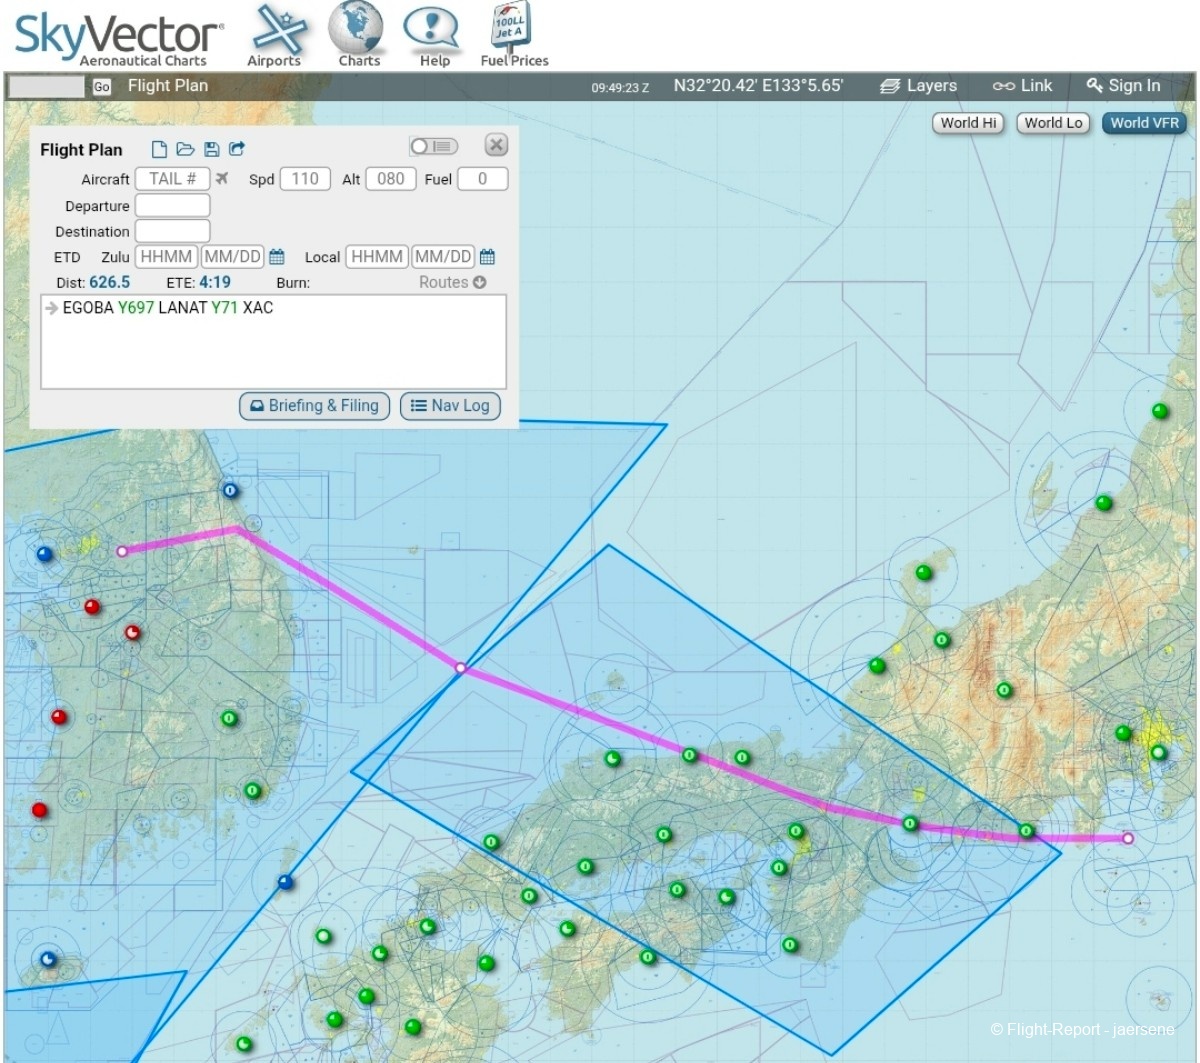
Task: Open the Help menu in the header
Action: click(433, 36)
